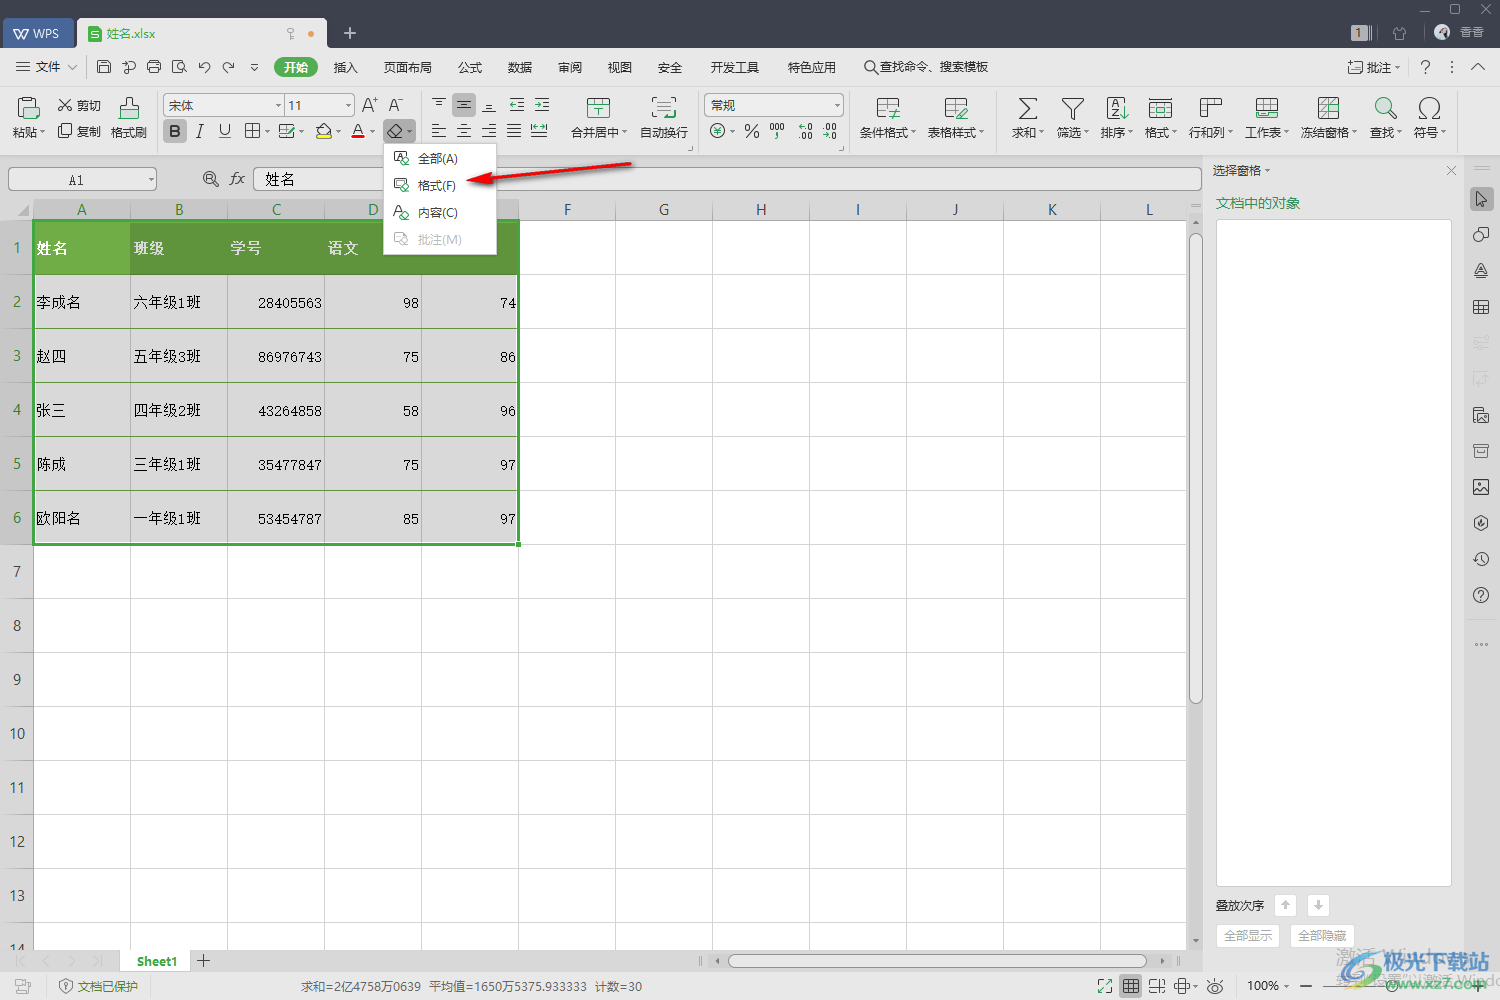The width and height of the screenshot is (1500, 1000).
Task: Switch to normal view icon in status bar
Action: pyautogui.click(x=1130, y=986)
